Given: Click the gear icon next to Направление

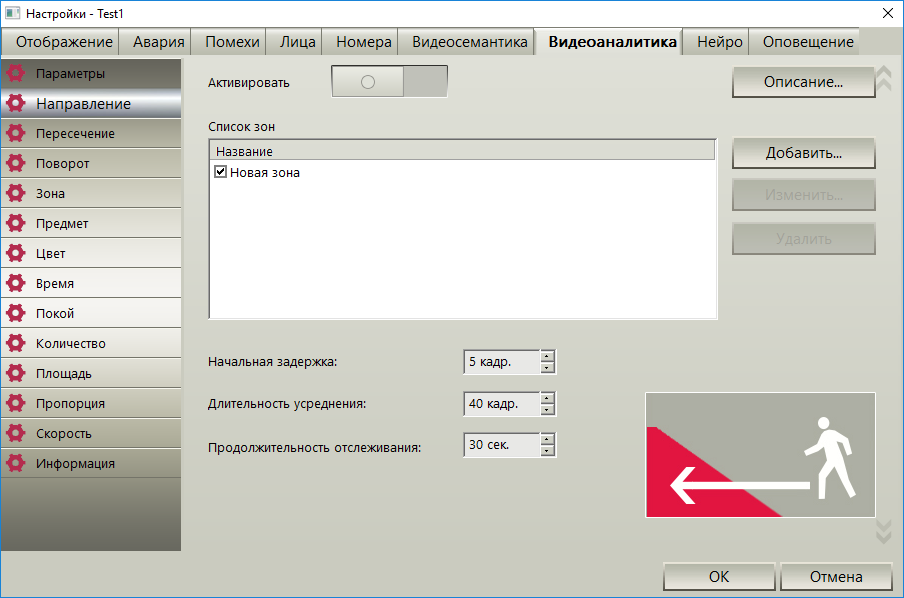Looking at the screenshot, I should pos(16,103).
